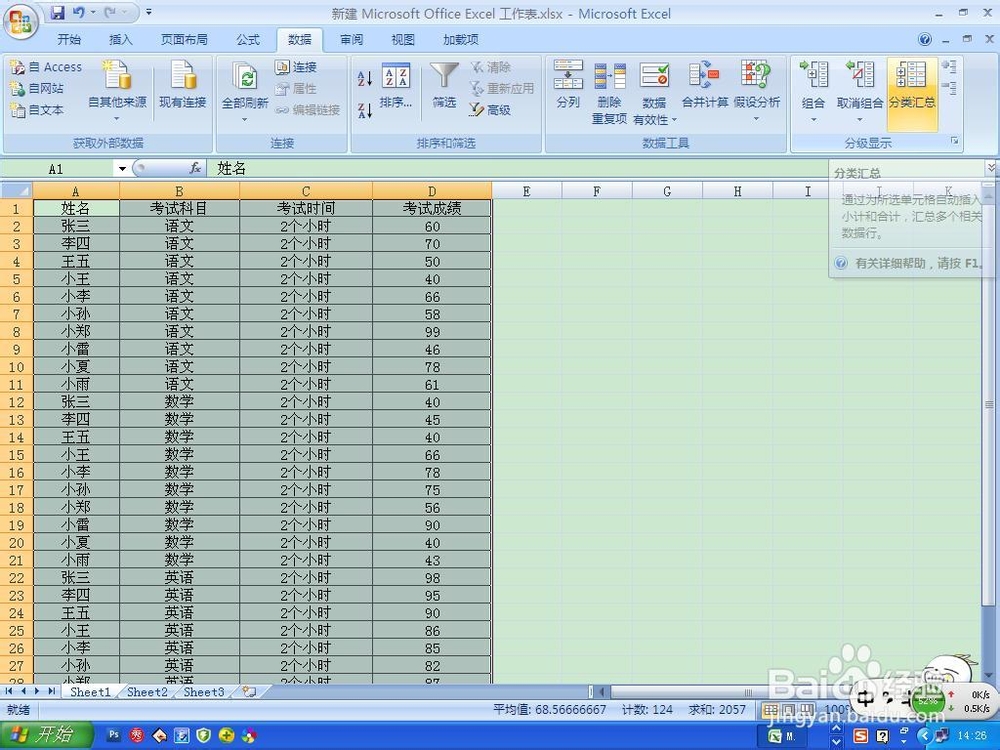
Task: Select column D header
Action: click(432, 191)
